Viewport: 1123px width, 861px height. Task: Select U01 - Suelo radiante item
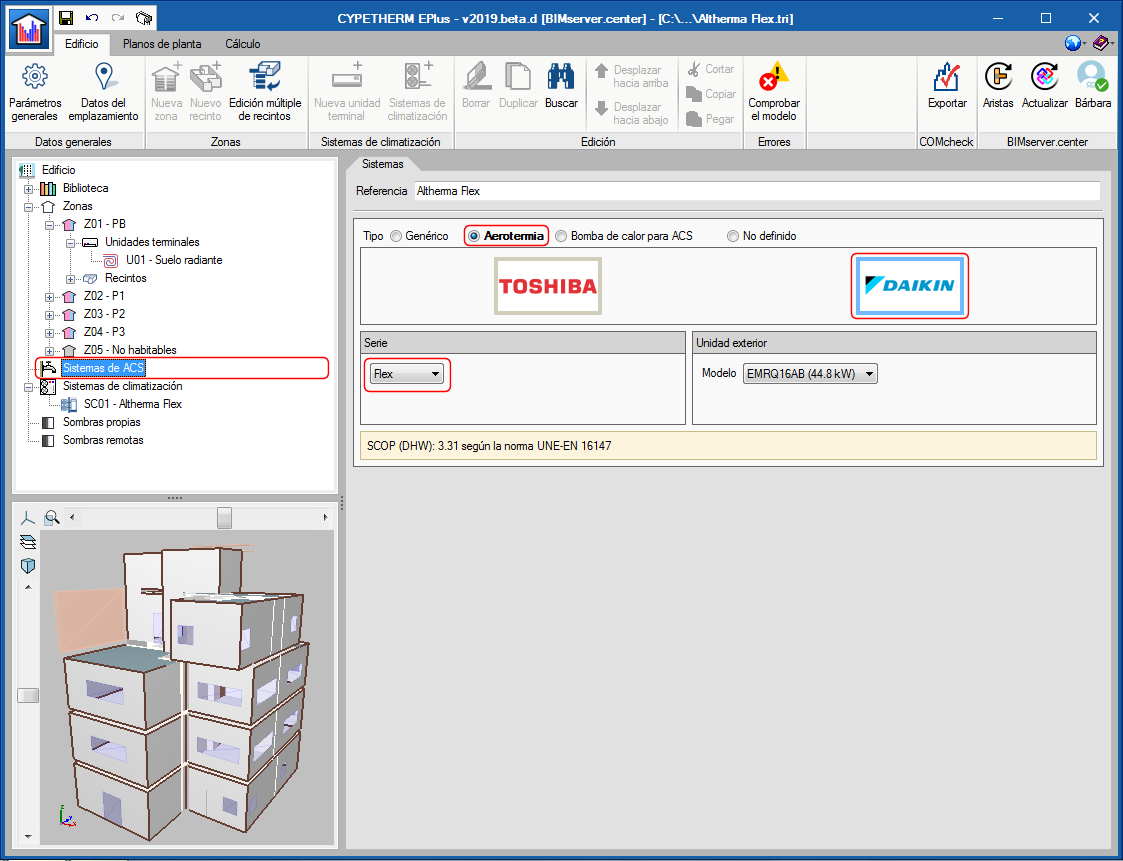(174, 260)
